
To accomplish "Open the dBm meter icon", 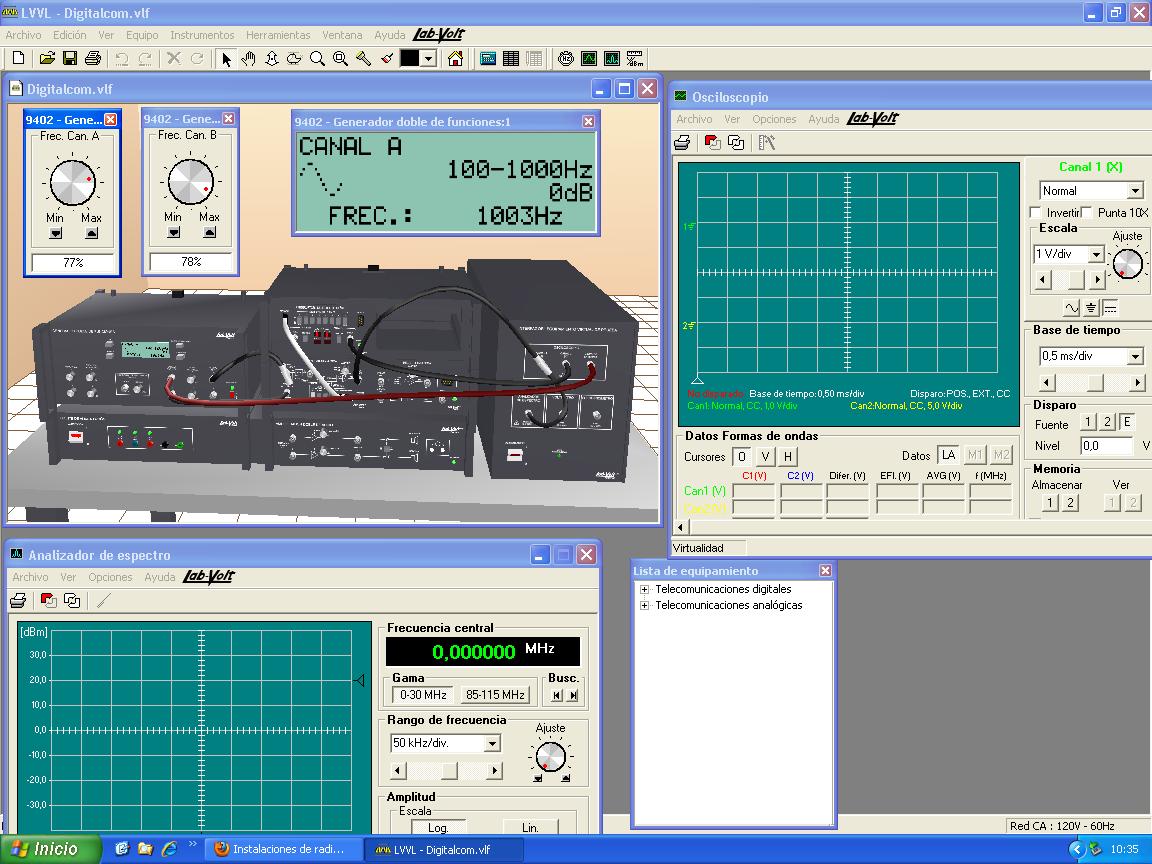I will click(635, 59).
